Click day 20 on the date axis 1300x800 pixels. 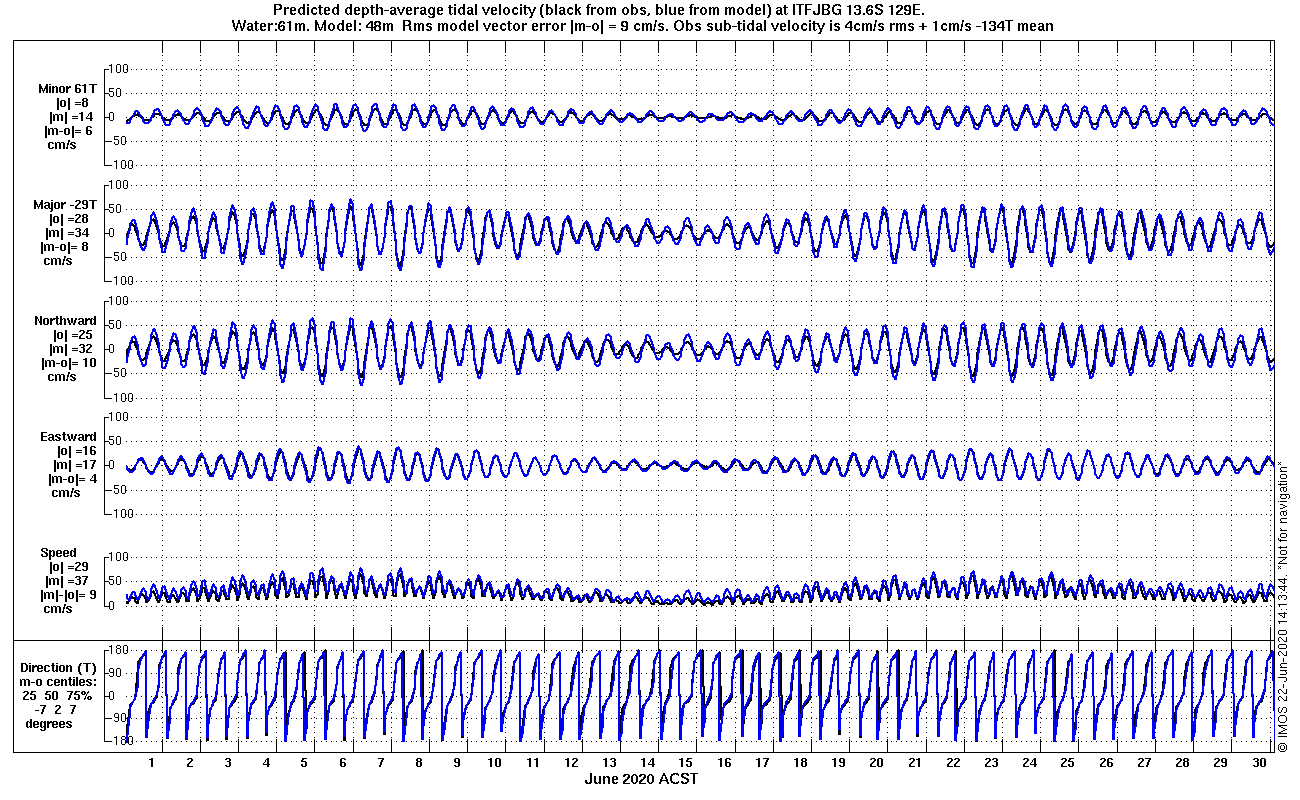pos(877,763)
